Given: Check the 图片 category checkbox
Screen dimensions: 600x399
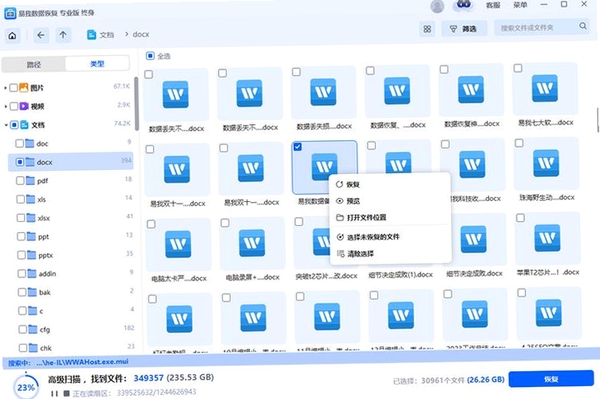Looking at the screenshot, I should click(x=13, y=88).
